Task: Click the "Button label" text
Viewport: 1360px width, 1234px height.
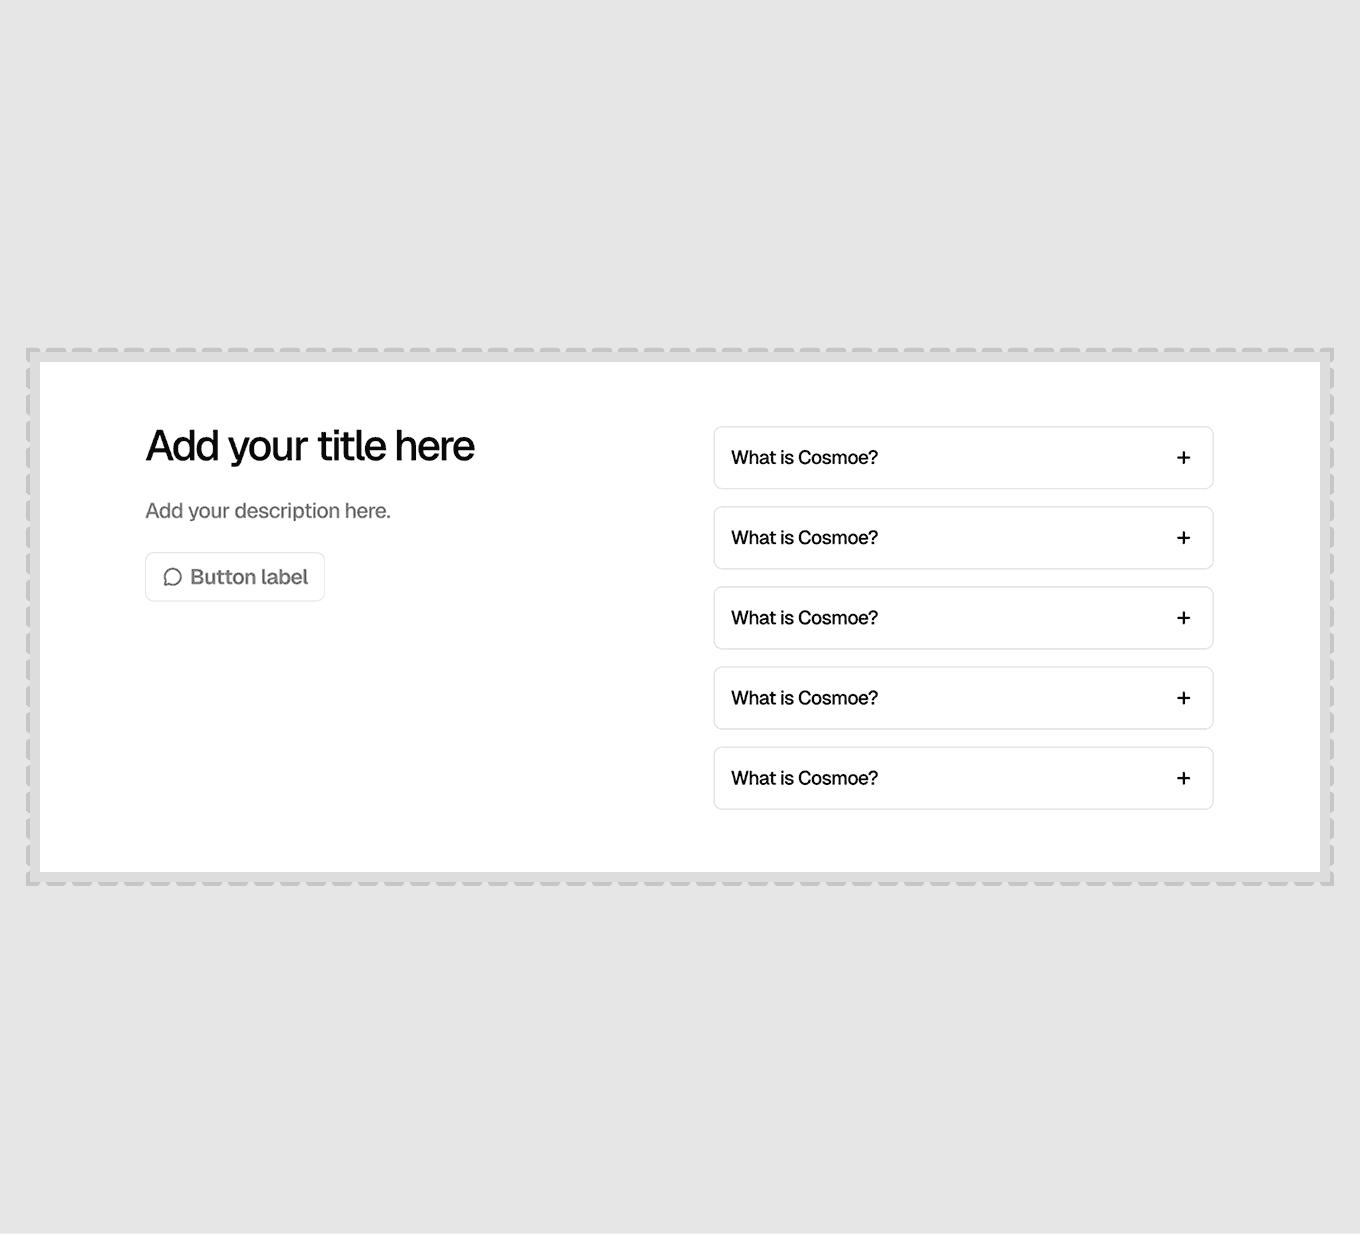Action: (249, 577)
